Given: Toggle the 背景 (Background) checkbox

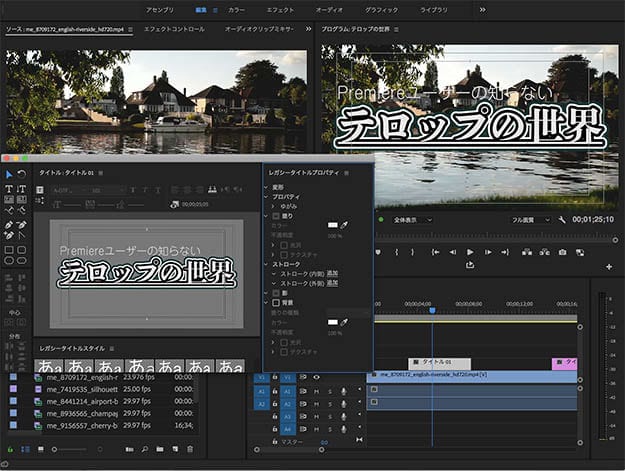Looking at the screenshot, I should coord(276,303).
